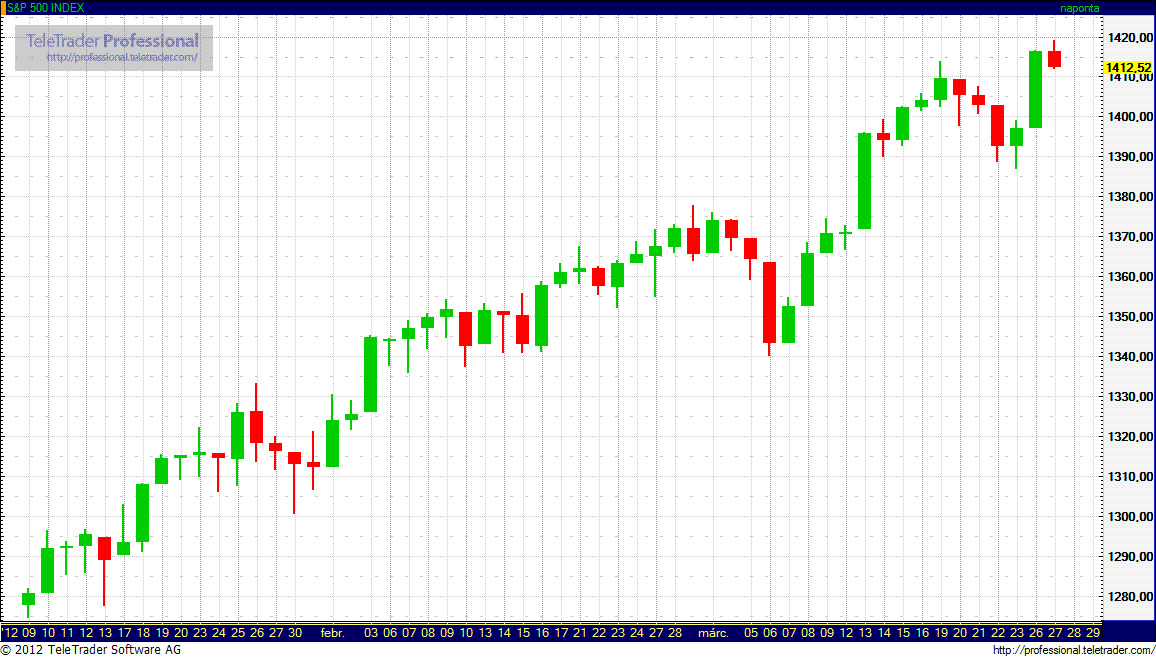Select the 'márc.' month marker on time axis
The width and height of the screenshot is (1156, 659).
[713, 633]
